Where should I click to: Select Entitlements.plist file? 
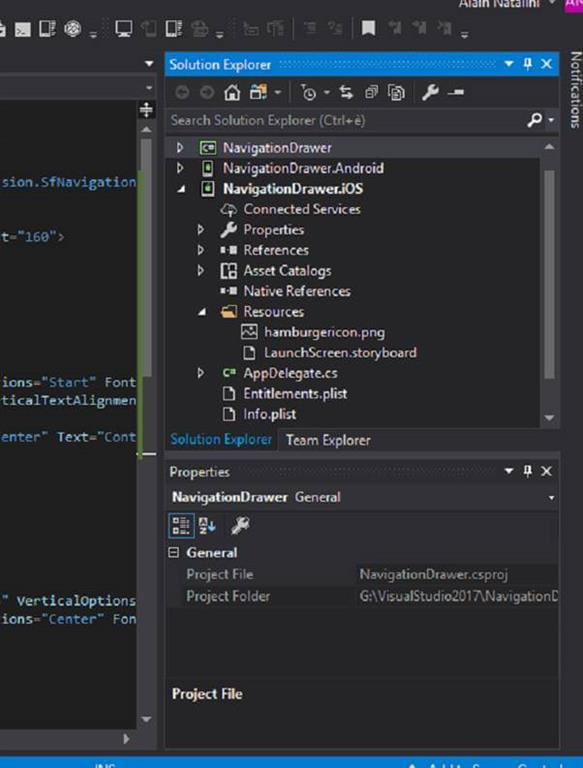(295, 393)
